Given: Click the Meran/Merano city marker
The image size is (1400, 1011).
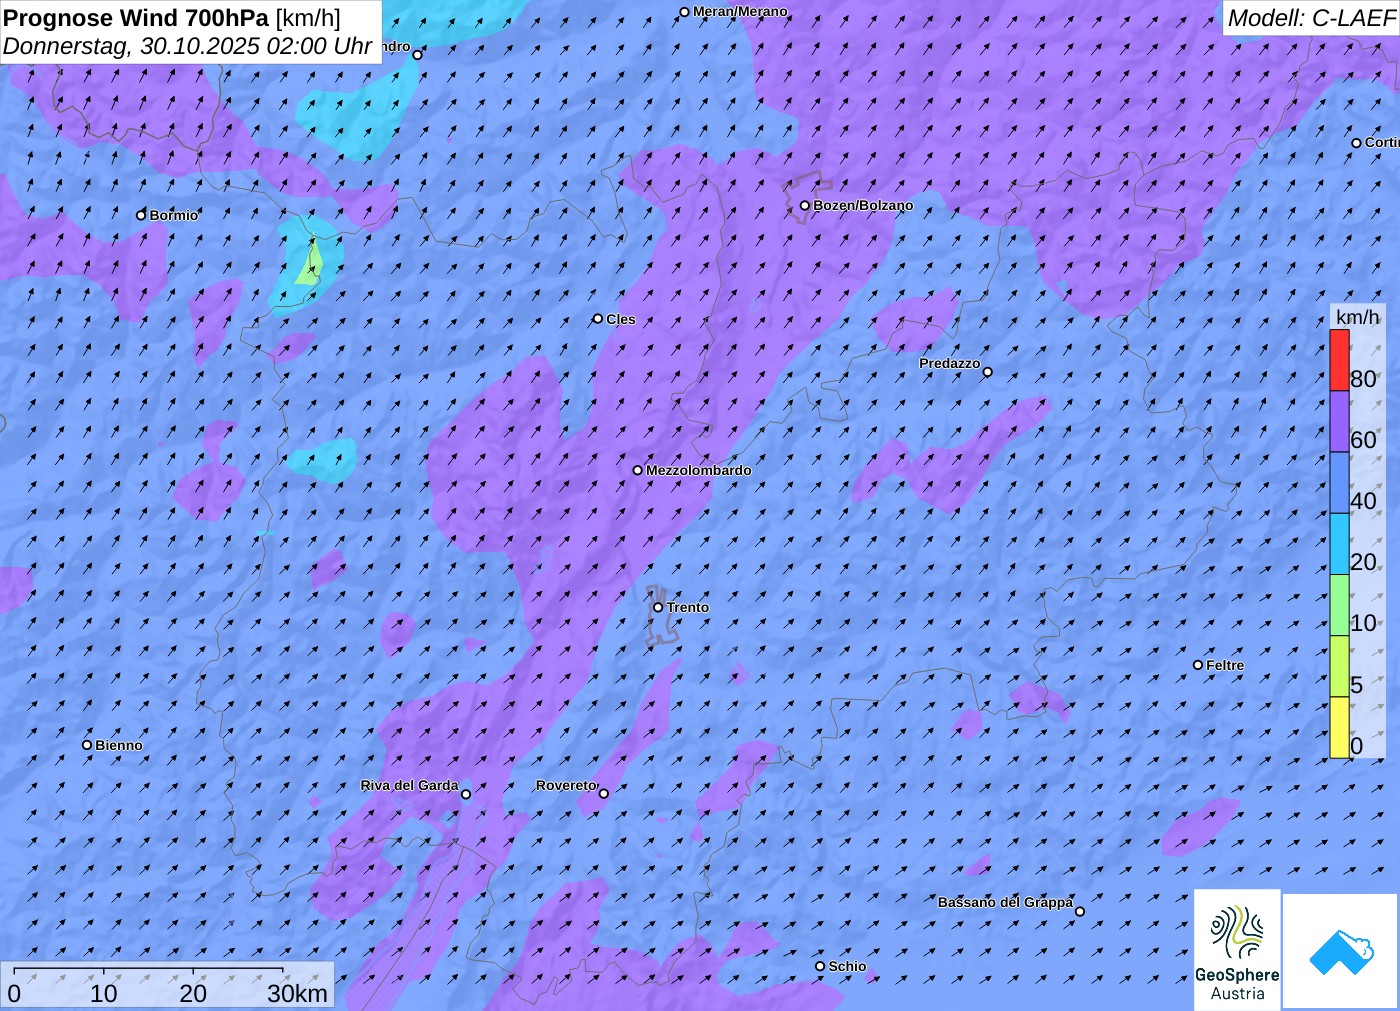Looking at the screenshot, I should coord(684,12).
